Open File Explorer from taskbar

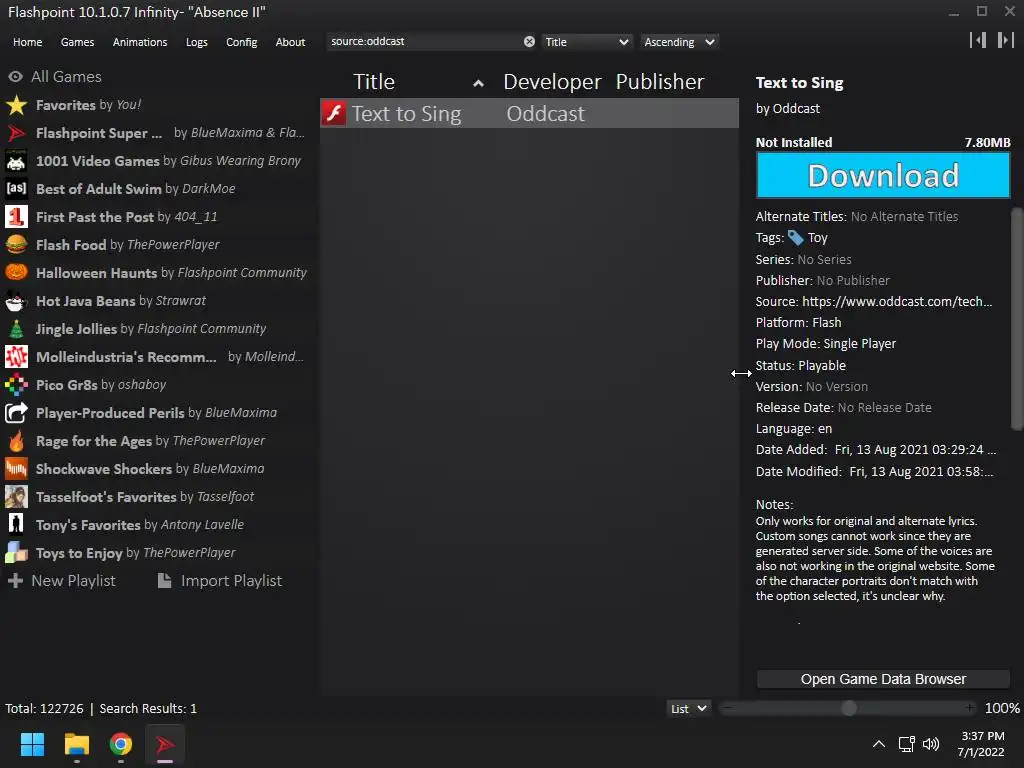coord(76,744)
